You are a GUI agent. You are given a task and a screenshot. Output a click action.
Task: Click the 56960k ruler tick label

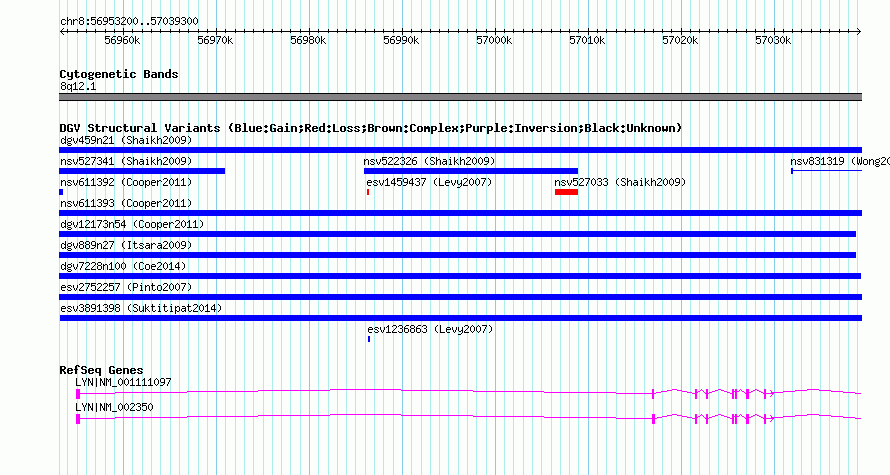(123, 41)
